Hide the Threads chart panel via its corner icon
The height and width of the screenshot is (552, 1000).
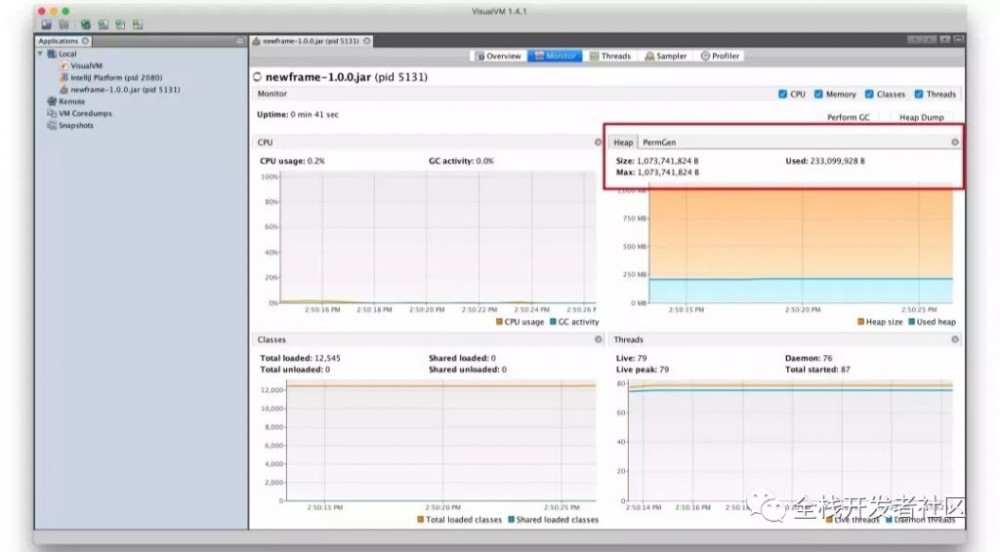tap(955, 340)
